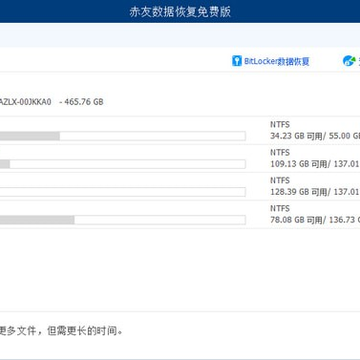This screenshot has width=360, height=360.
Task: Select the partition with 34.23 GB free
Action: coord(180,130)
